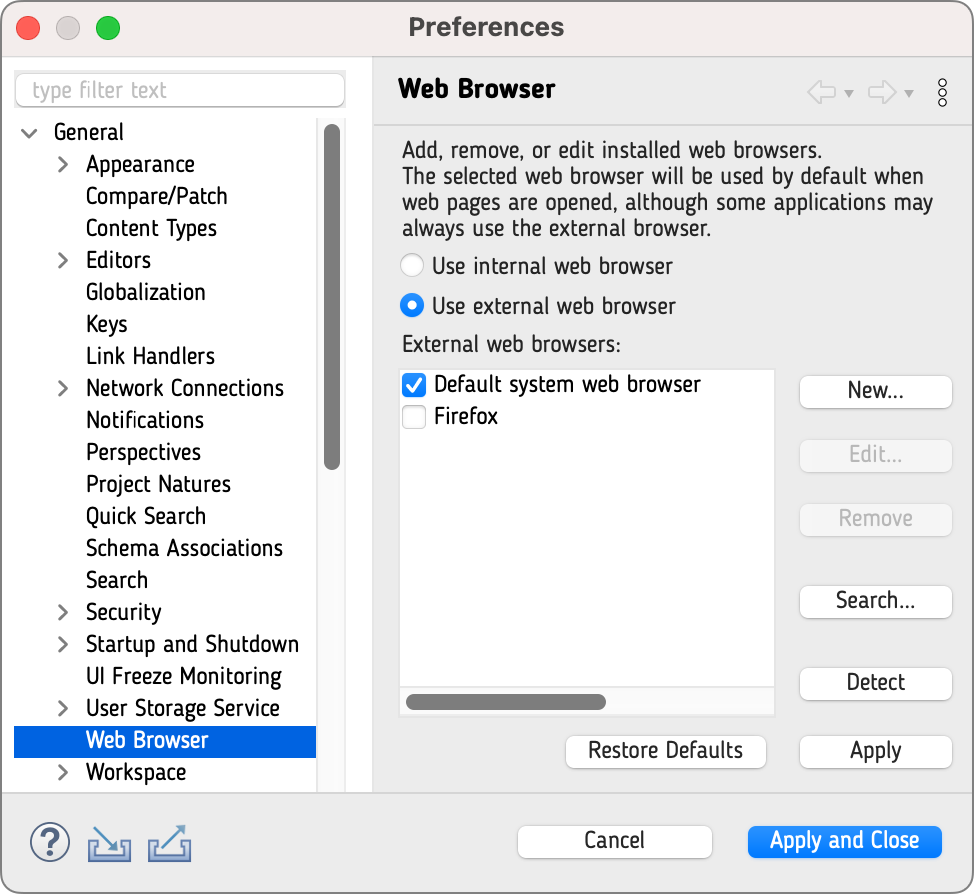Open the view menu kebab icon
The image size is (974, 894).
click(x=942, y=92)
